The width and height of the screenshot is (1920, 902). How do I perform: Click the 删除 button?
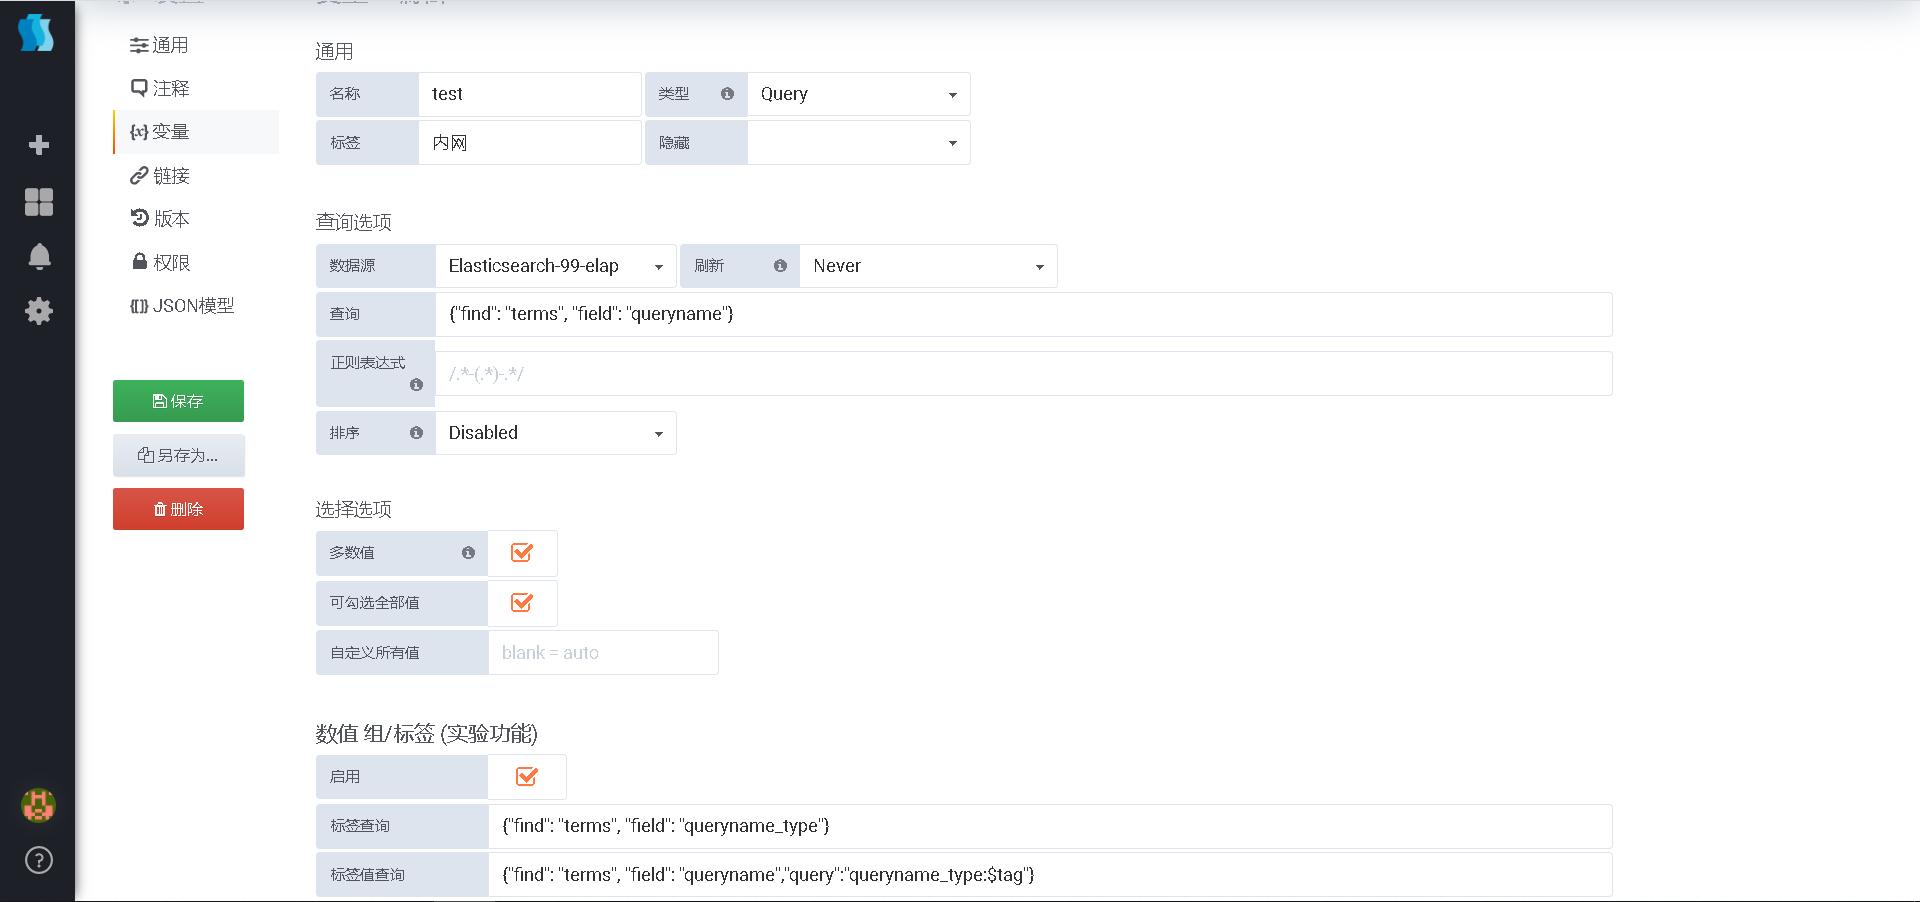(x=178, y=509)
